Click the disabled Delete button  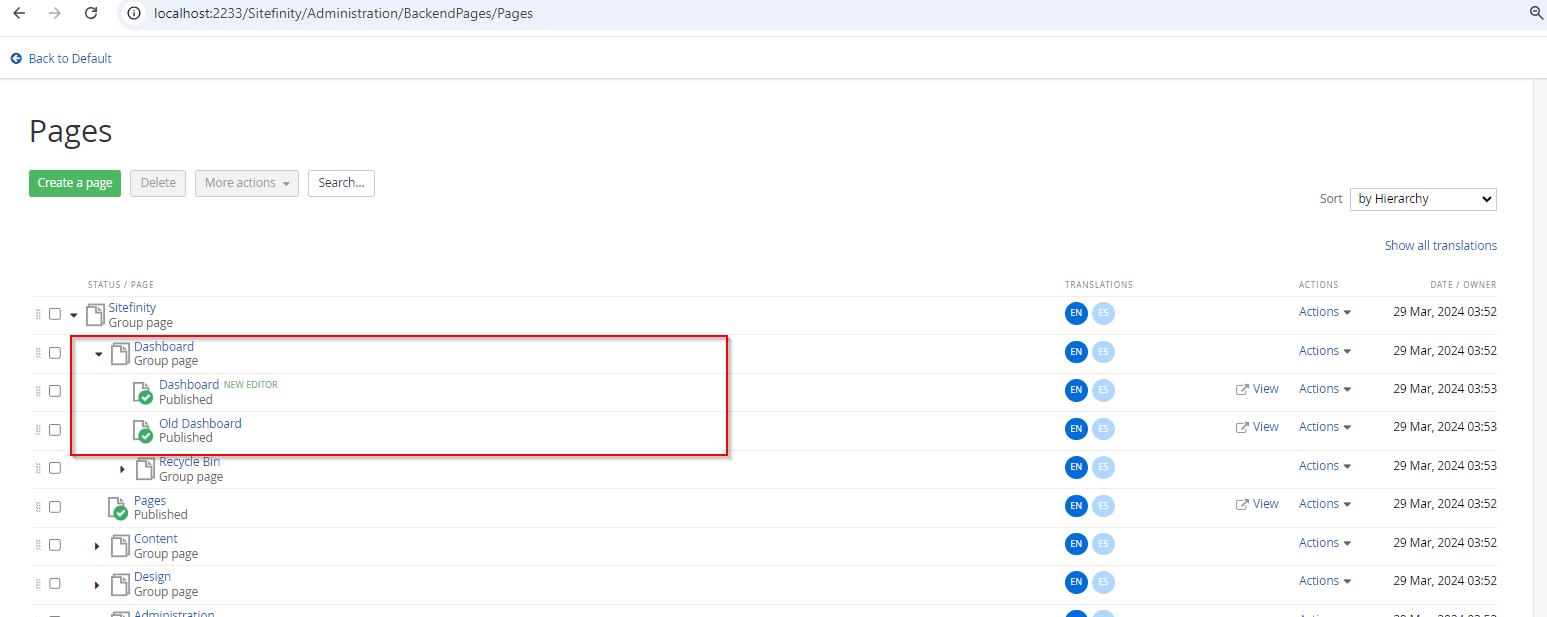click(158, 183)
